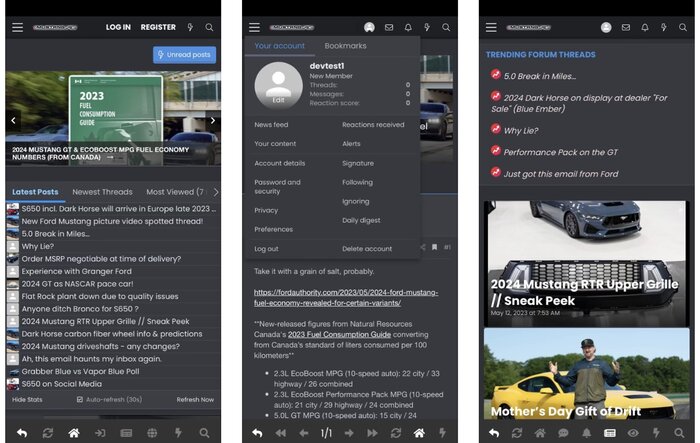This screenshot has width=700, height=443.
Task: Open the inbox envelope icon above account menu
Action: [x=389, y=27]
